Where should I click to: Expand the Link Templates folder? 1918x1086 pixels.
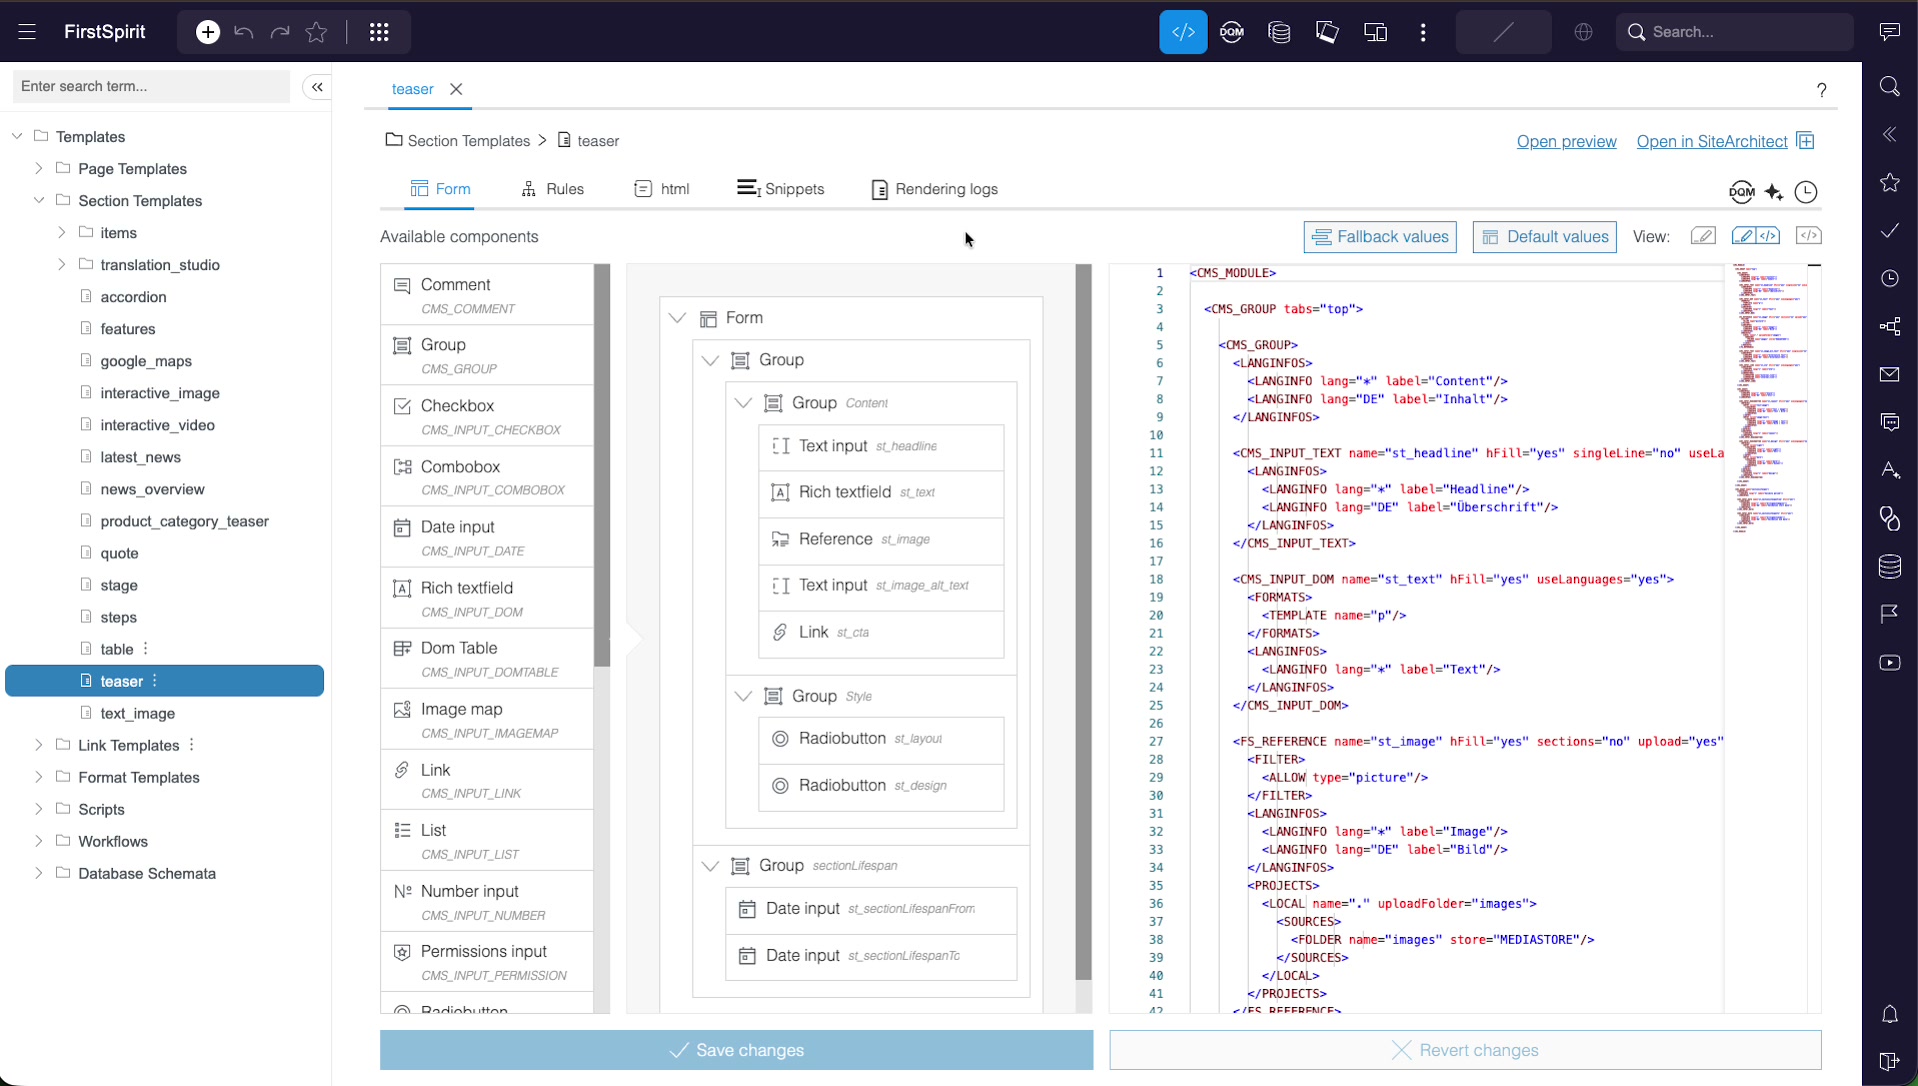39,745
